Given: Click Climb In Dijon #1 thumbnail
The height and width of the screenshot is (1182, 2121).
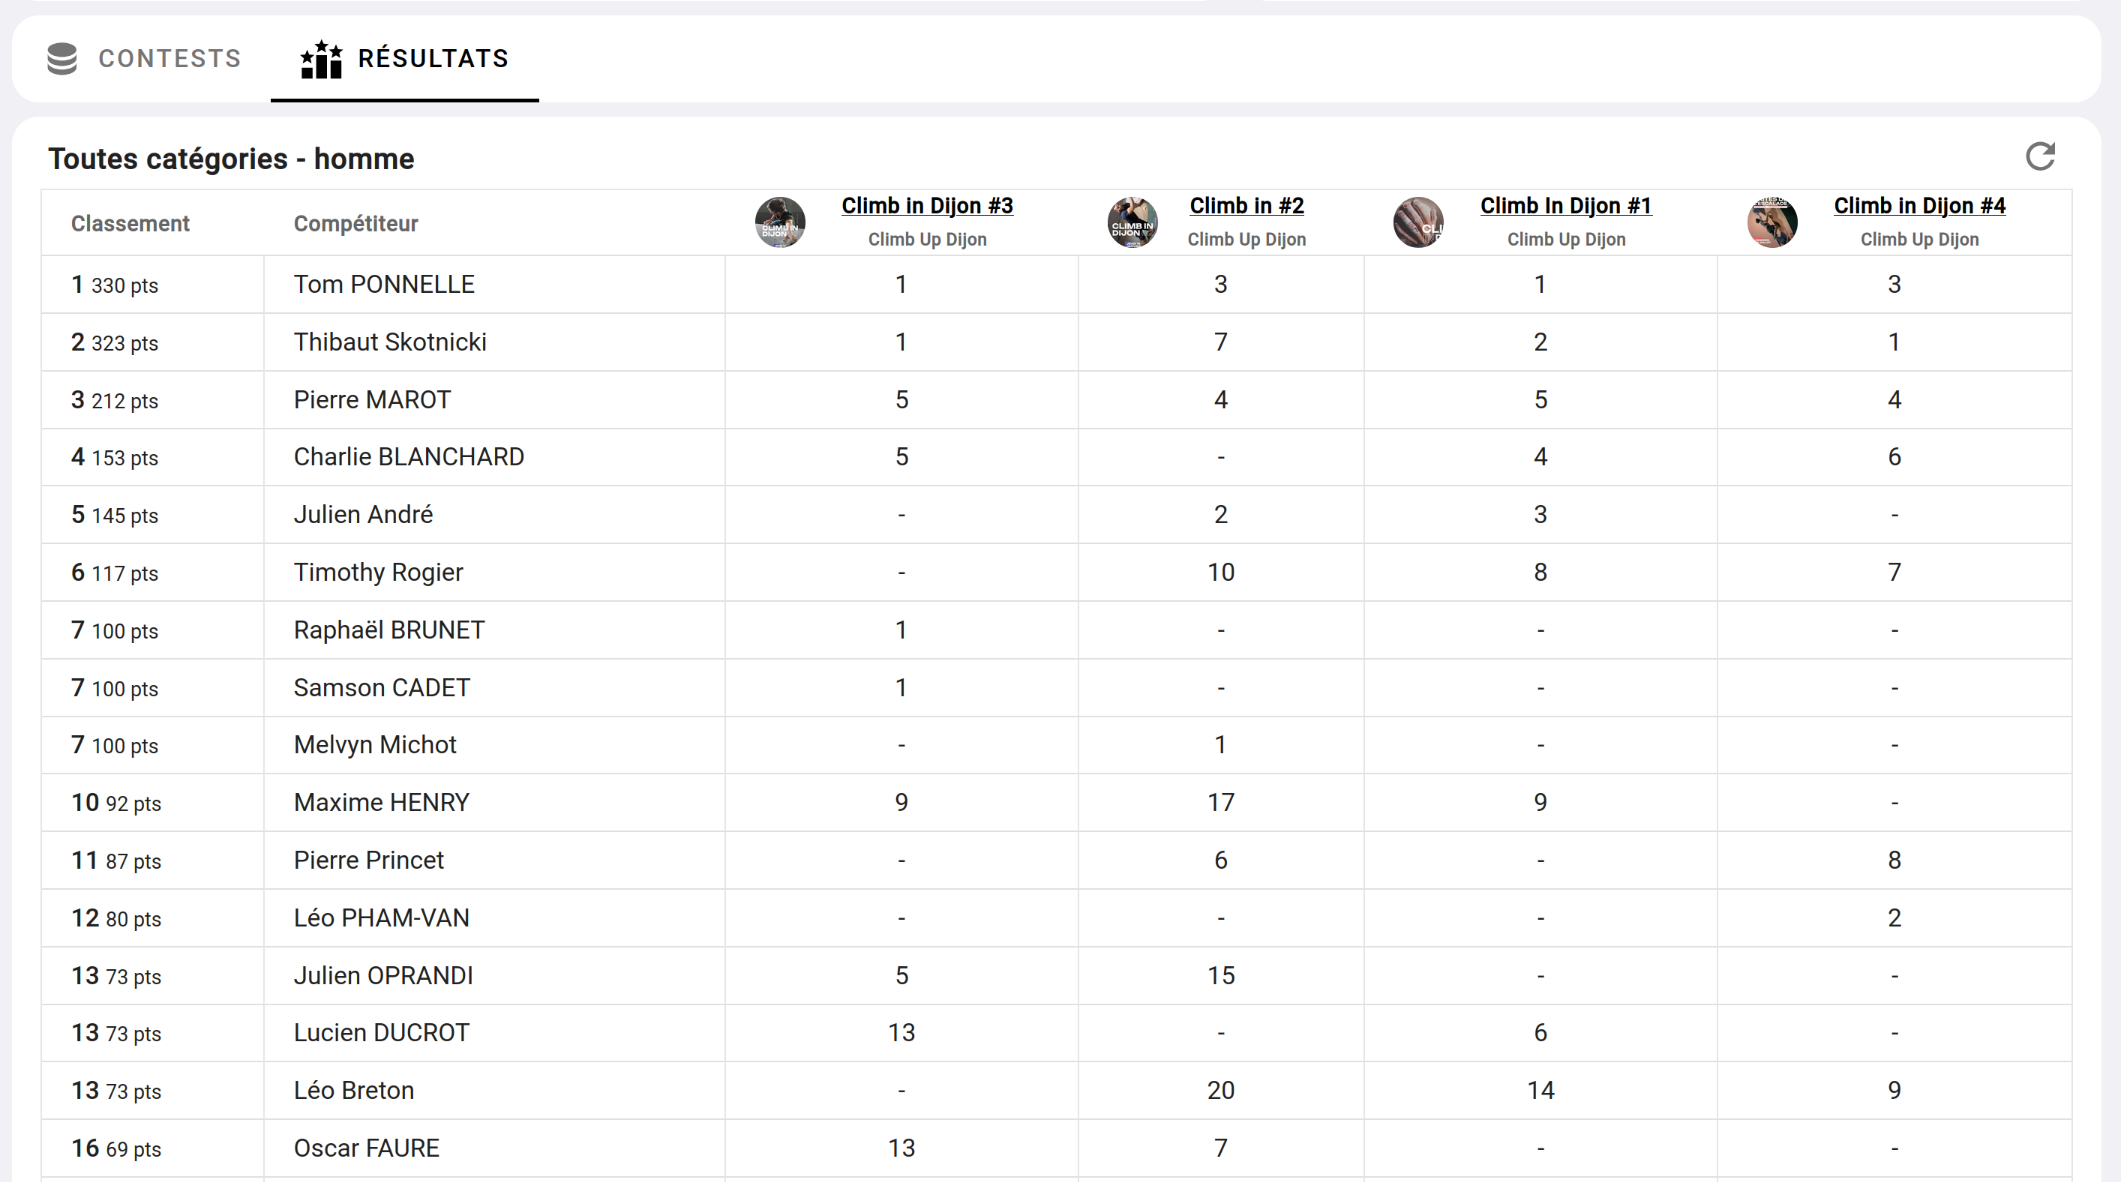Looking at the screenshot, I should (1418, 222).
